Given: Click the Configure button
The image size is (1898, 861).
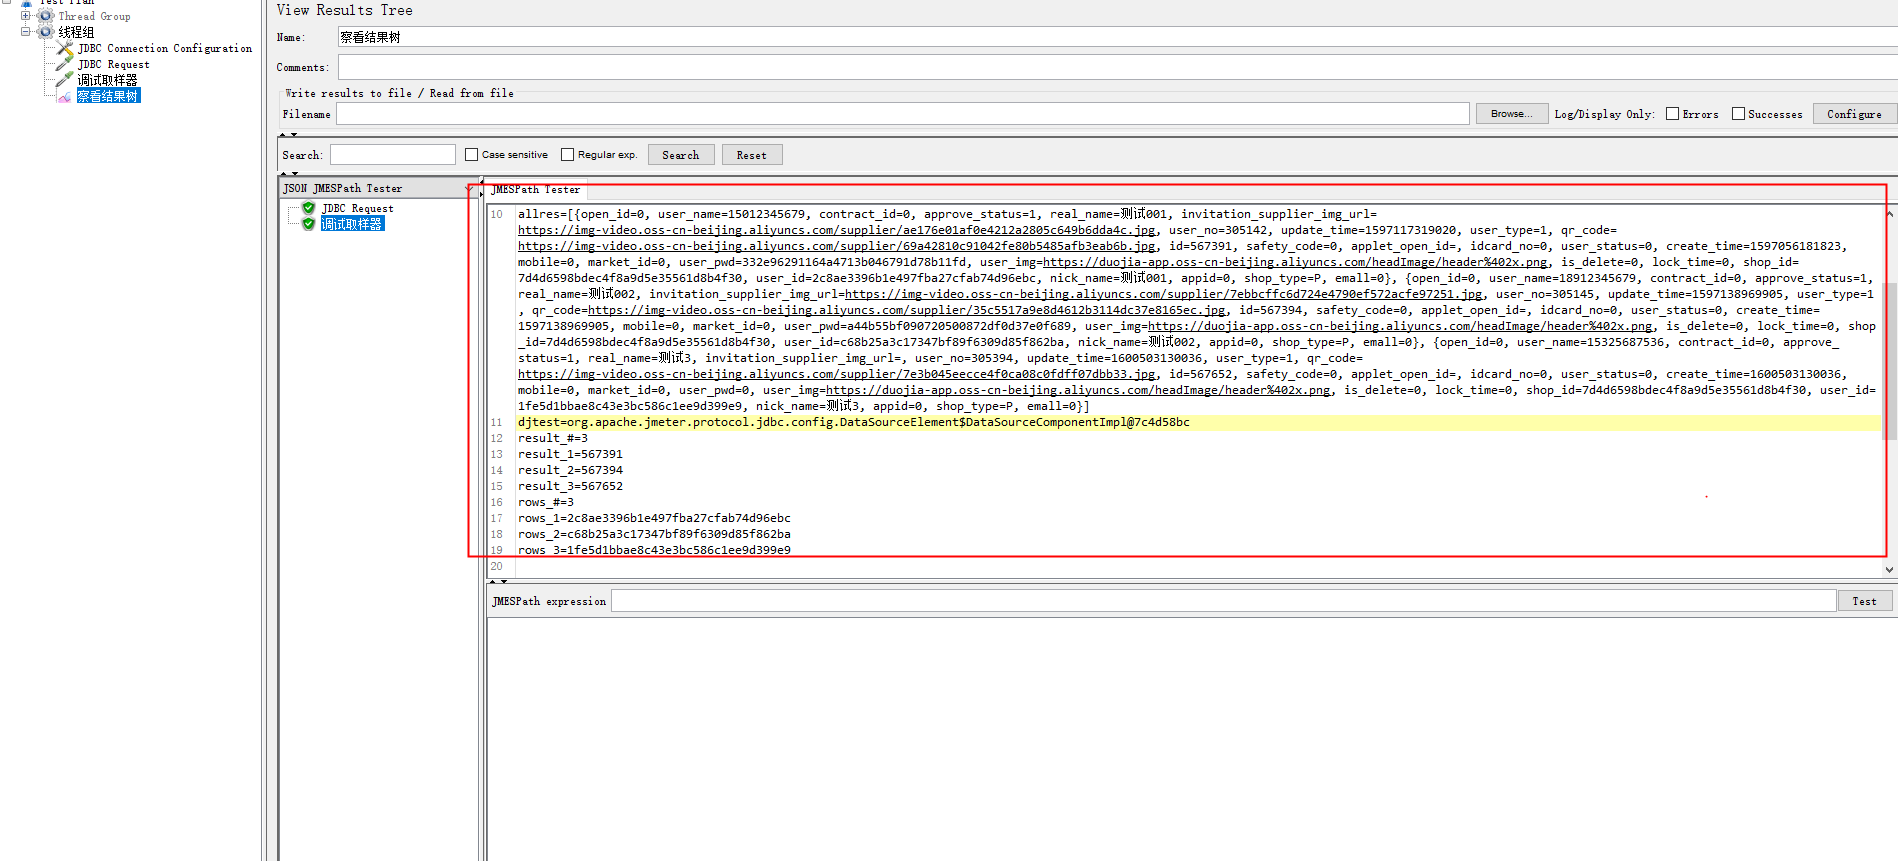Looking at the screenshot, I should (1854, 114).
